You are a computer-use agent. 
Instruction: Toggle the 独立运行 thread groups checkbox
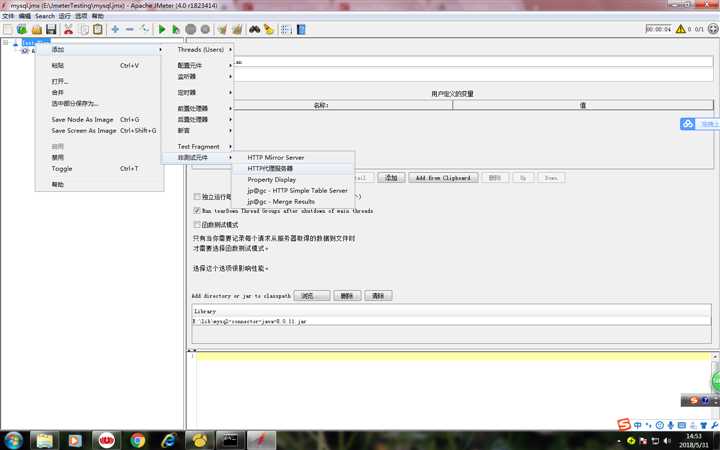[197, 197]
